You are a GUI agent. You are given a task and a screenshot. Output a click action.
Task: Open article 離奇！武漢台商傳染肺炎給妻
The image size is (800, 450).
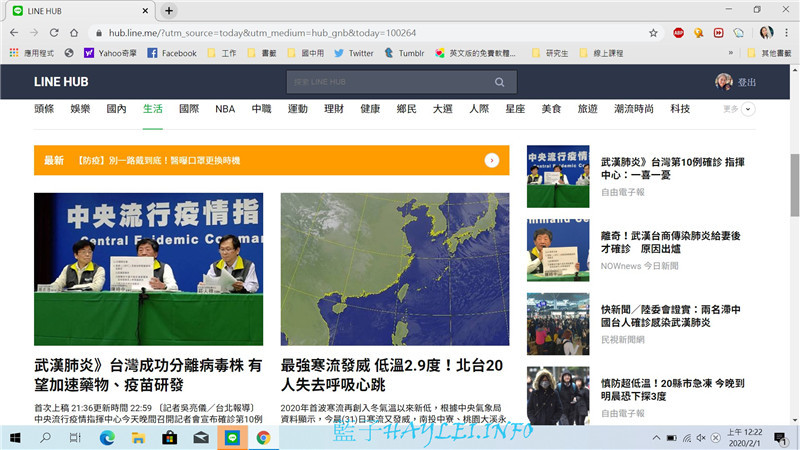click(670, 242)
